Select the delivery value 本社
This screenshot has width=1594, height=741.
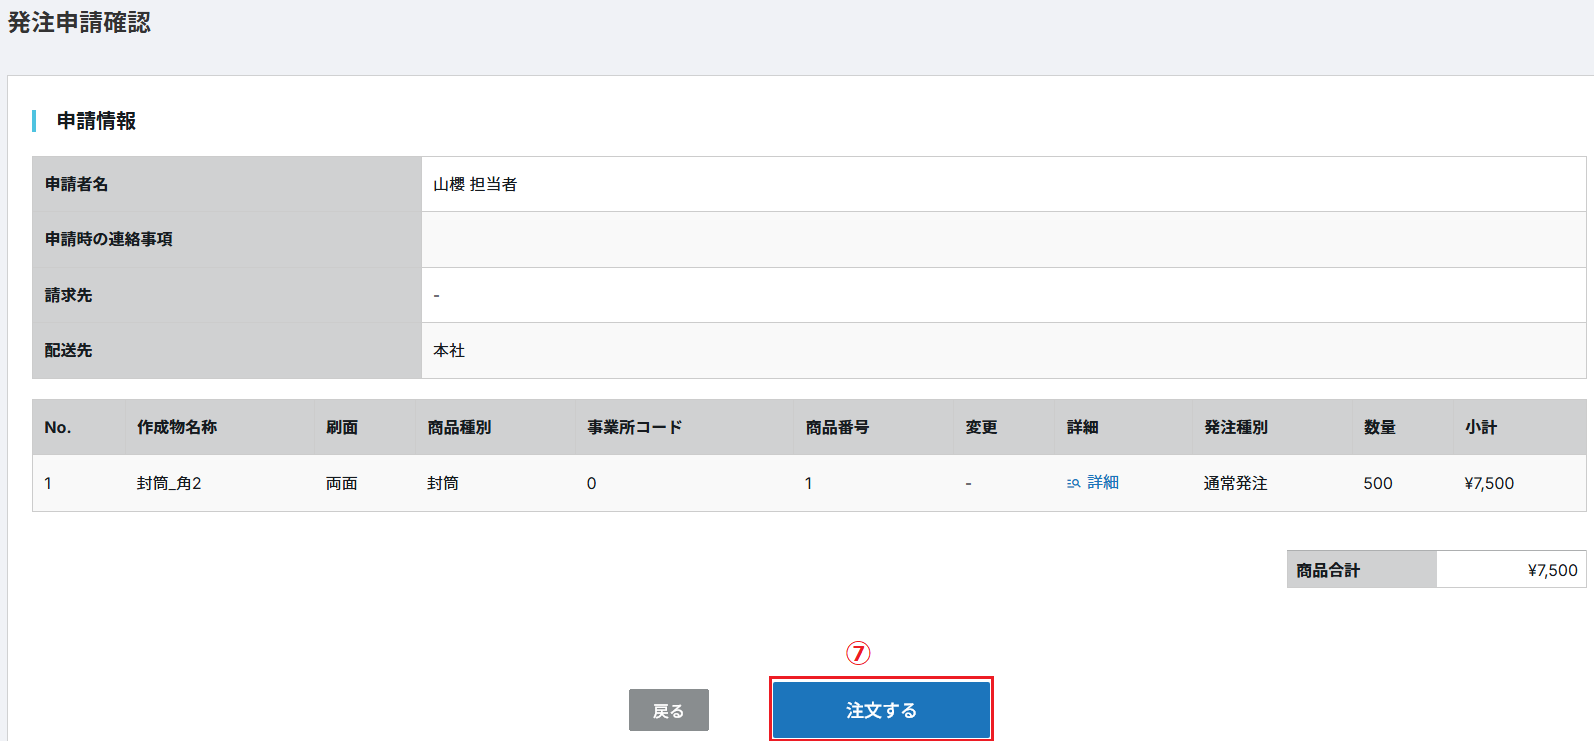coord(449,350)
